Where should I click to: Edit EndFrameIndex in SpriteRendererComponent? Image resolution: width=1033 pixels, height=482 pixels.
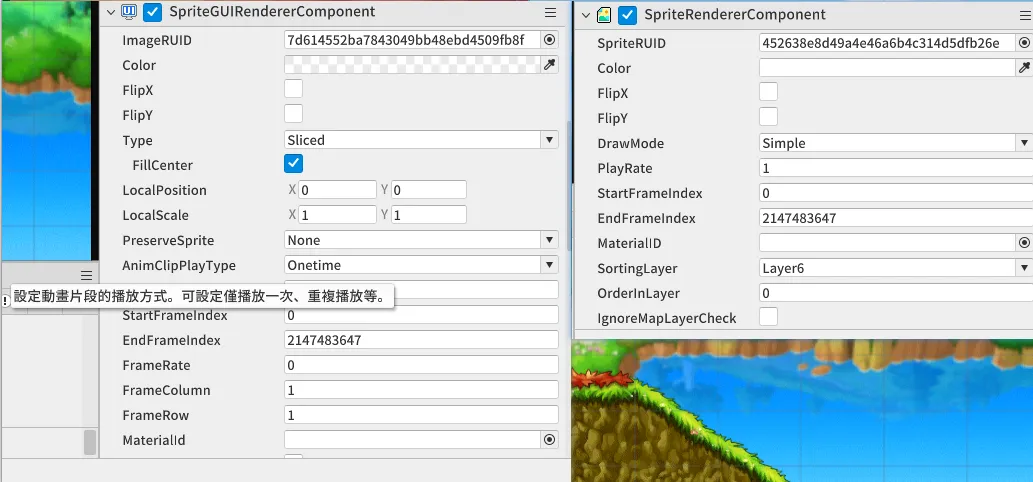896,218
